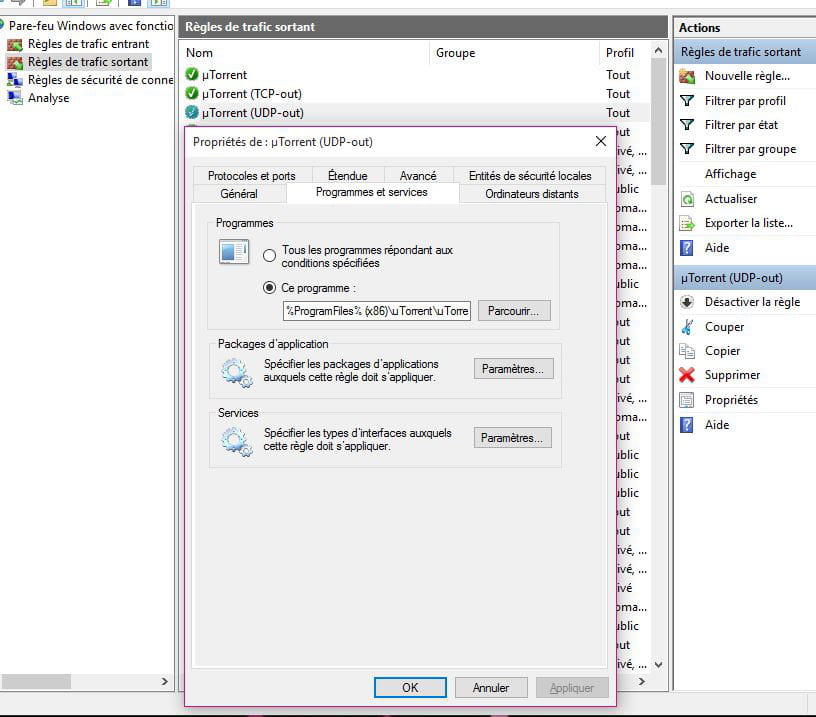Click the red Supprimer cross icon
816x717 pixels.
point(687,375)
